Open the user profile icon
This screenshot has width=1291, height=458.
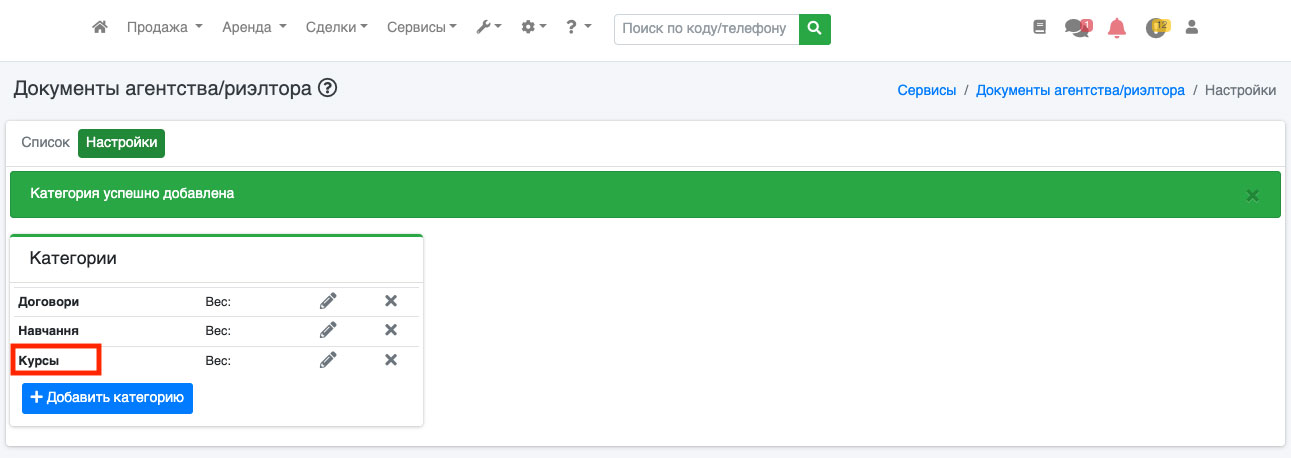tap(1191, 28)
